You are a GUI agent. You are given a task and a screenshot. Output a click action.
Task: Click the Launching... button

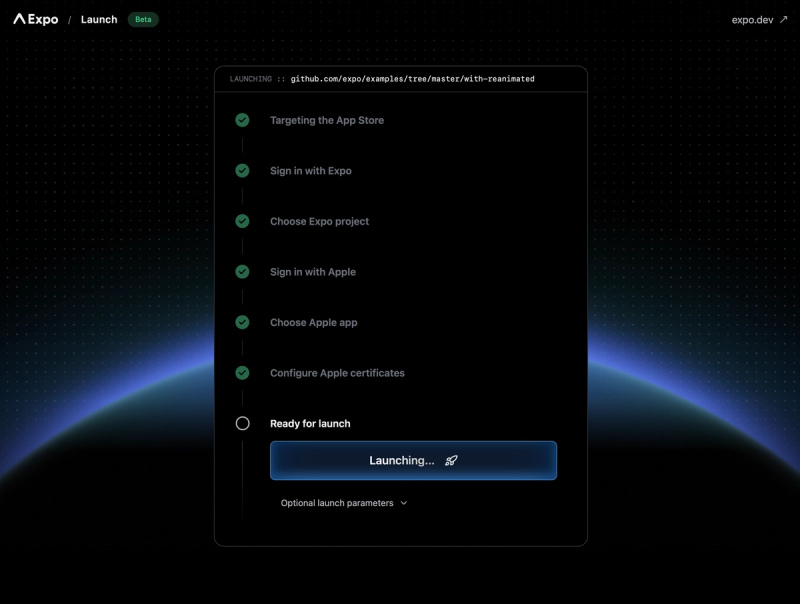[413, 460]
